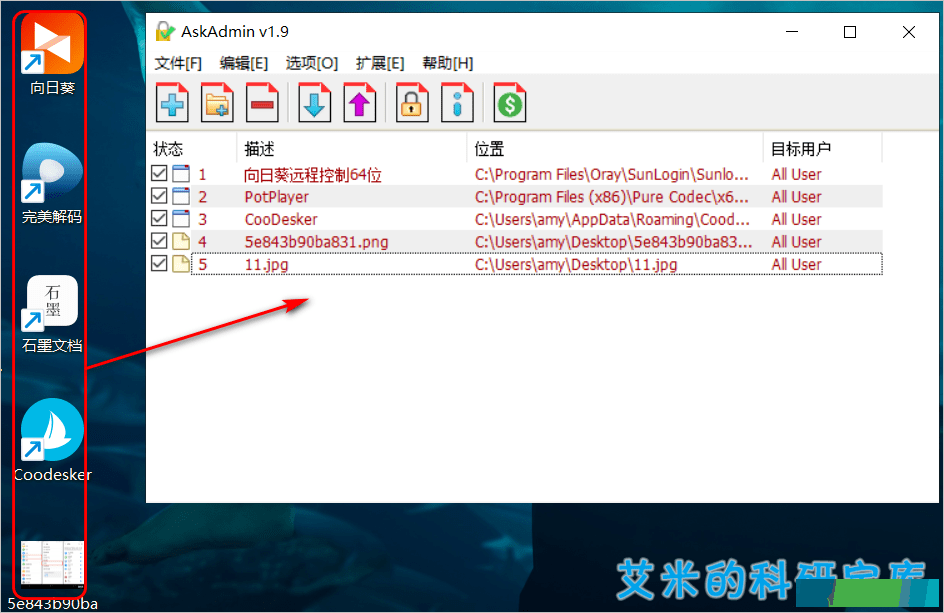Open the 帮助[H] menu
The height and width of the screenshot is (613, 944).
(448, 63)
